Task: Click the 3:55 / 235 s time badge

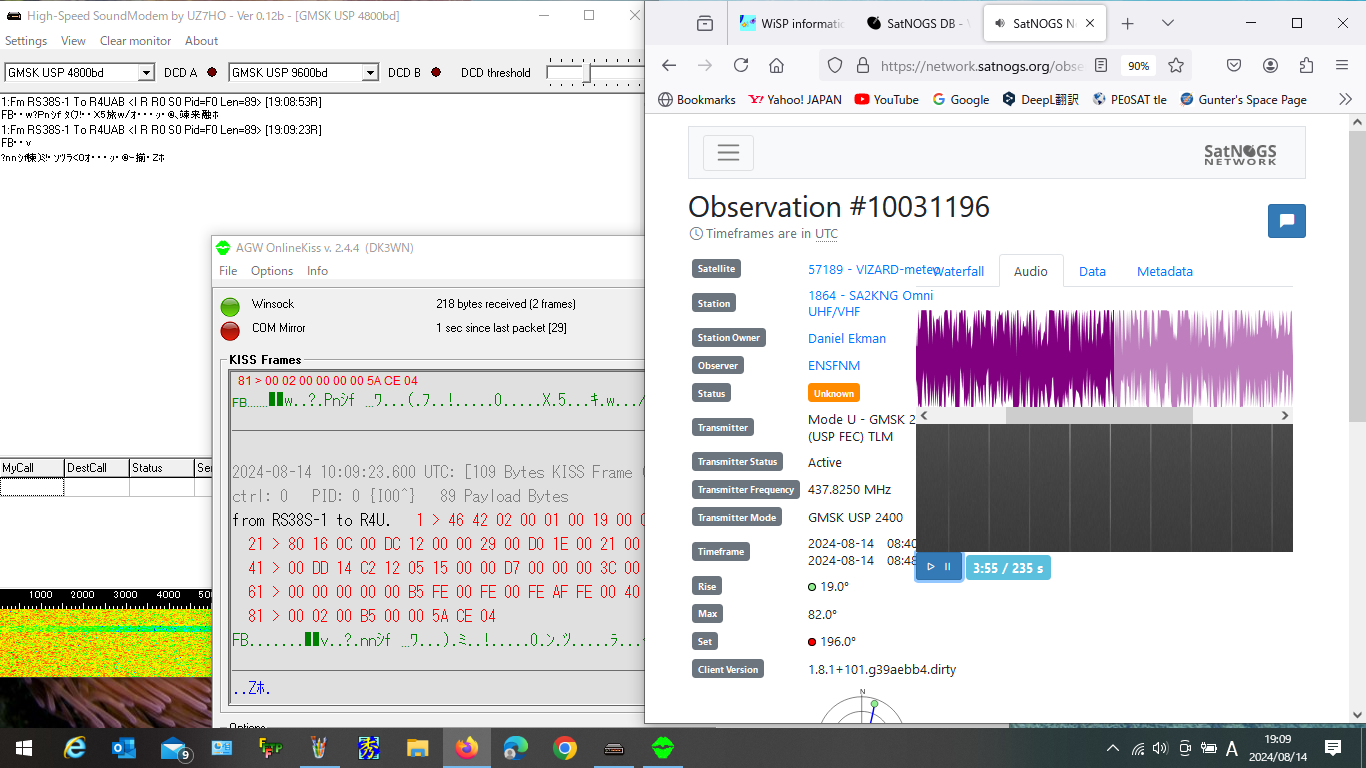Action: (1008, 568)
